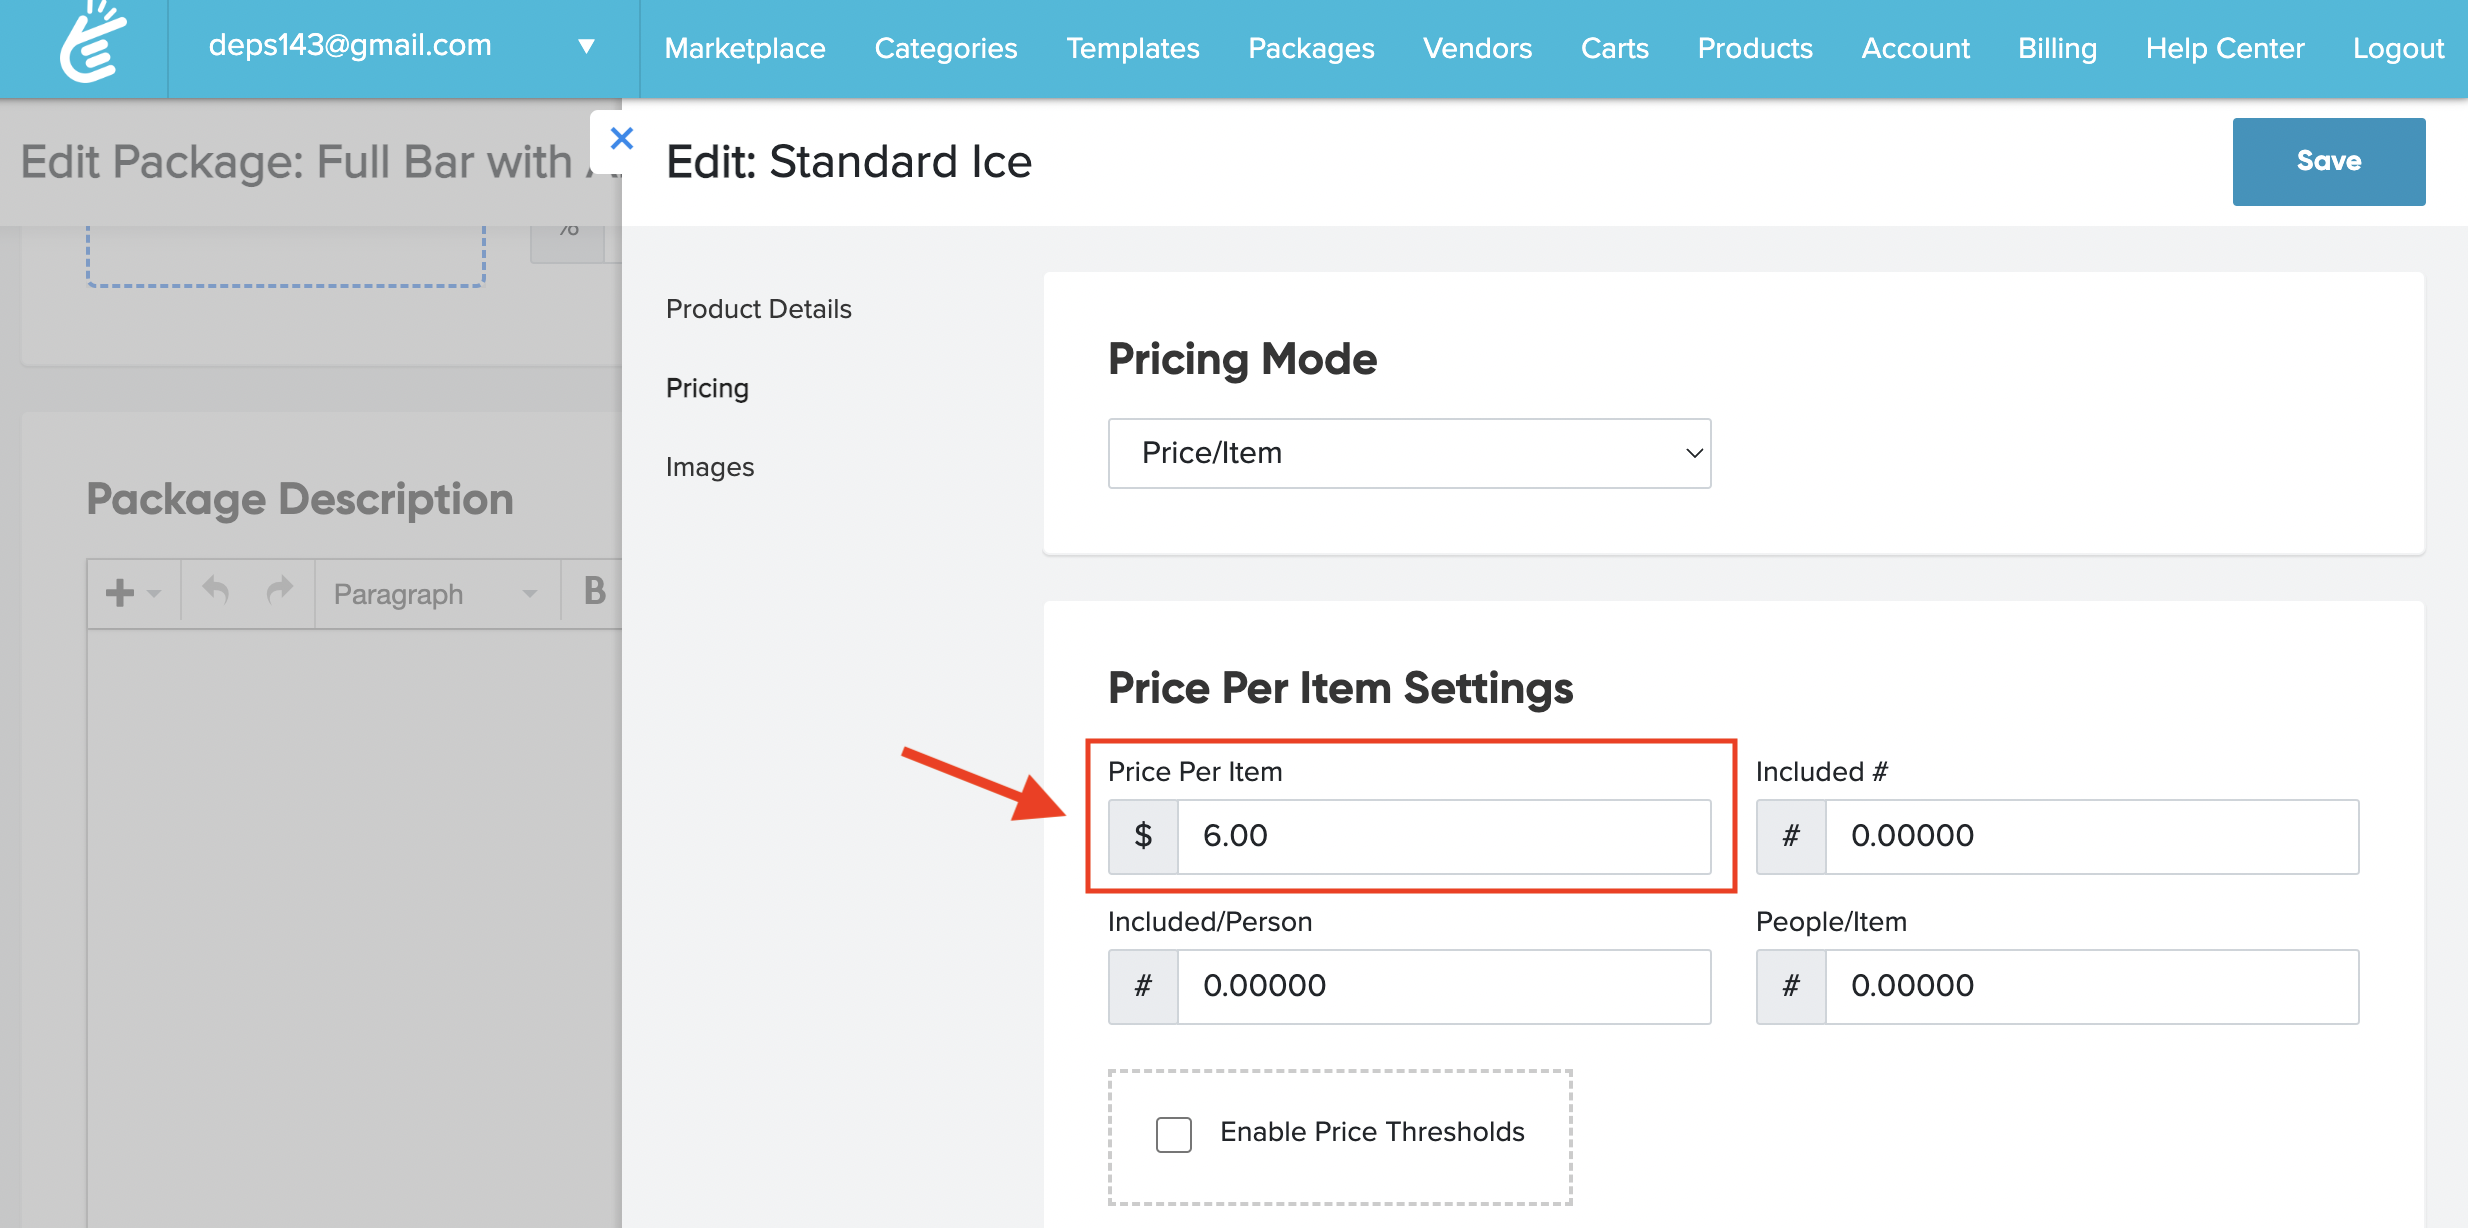
Task: Click the undo arrow icon
Action: [216, 591]
